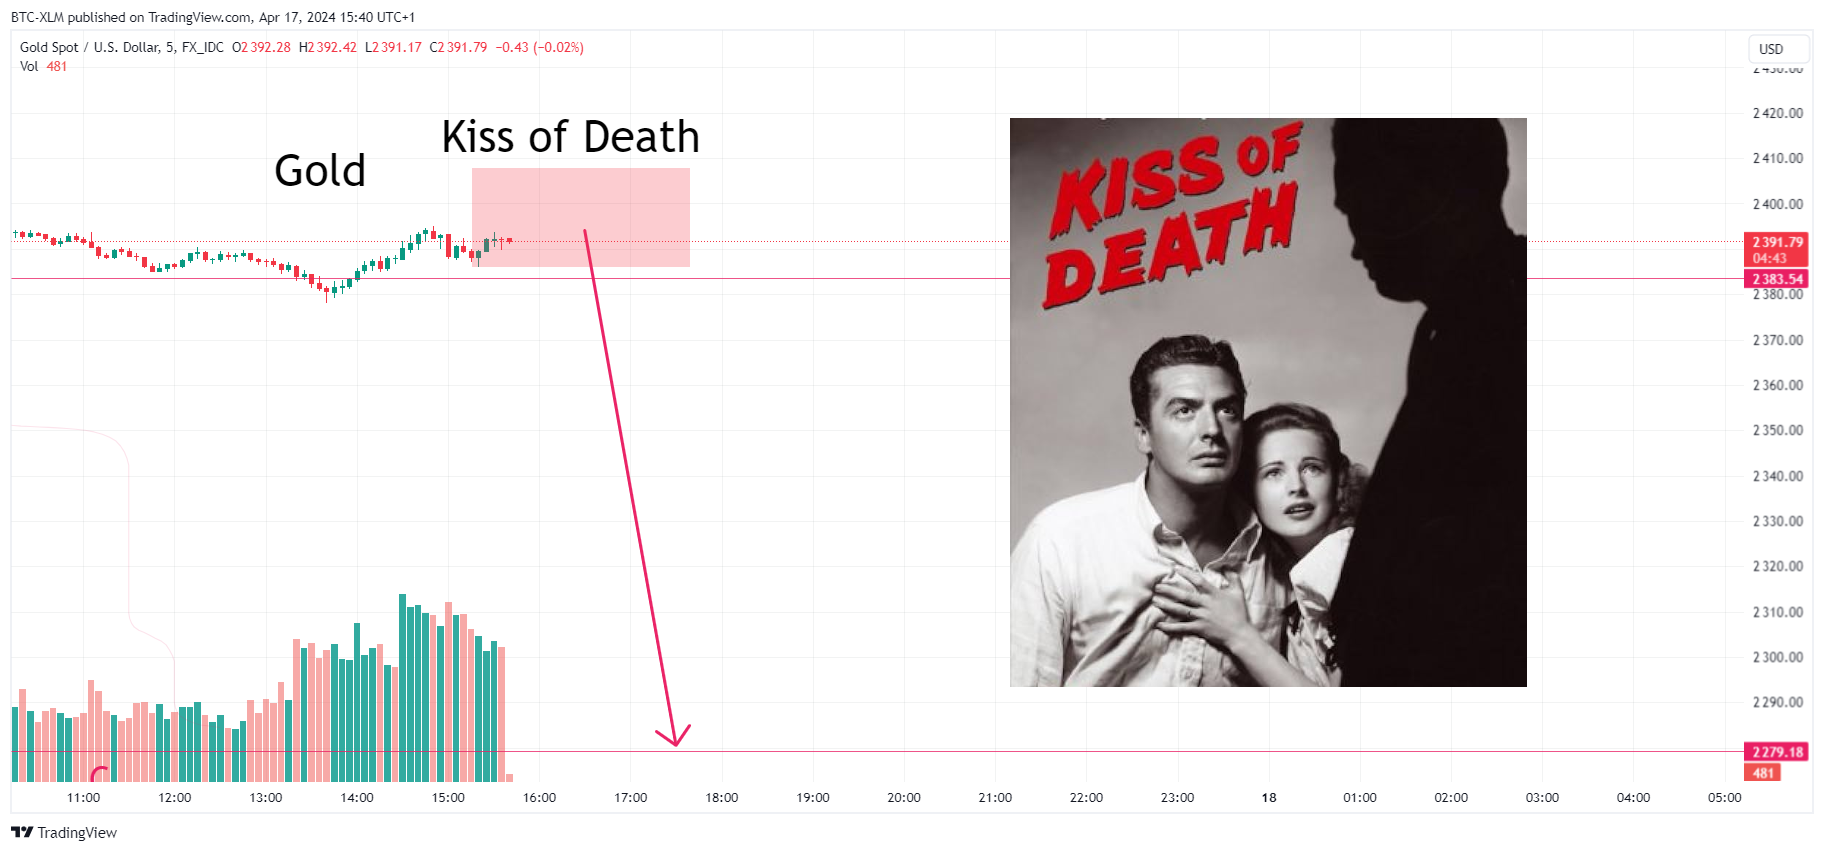Click the 2350.00 price axis label
This screenshot has height=852, width=1824.
(x=1778, y=430)
